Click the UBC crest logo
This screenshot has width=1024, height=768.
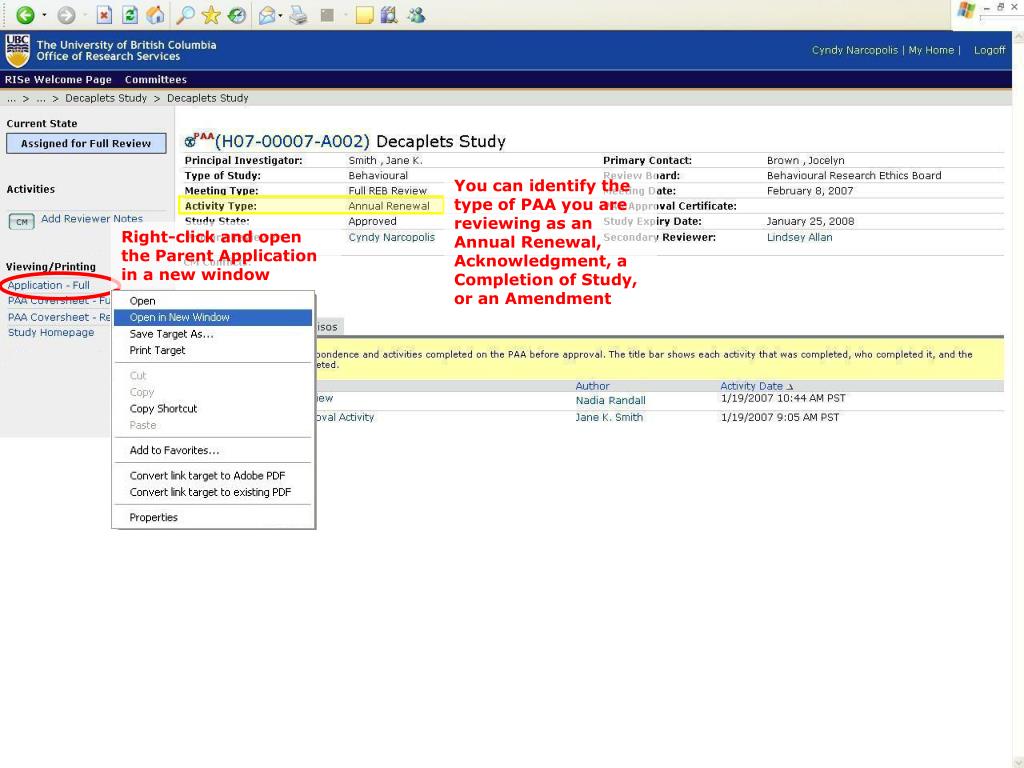point(17,50)
